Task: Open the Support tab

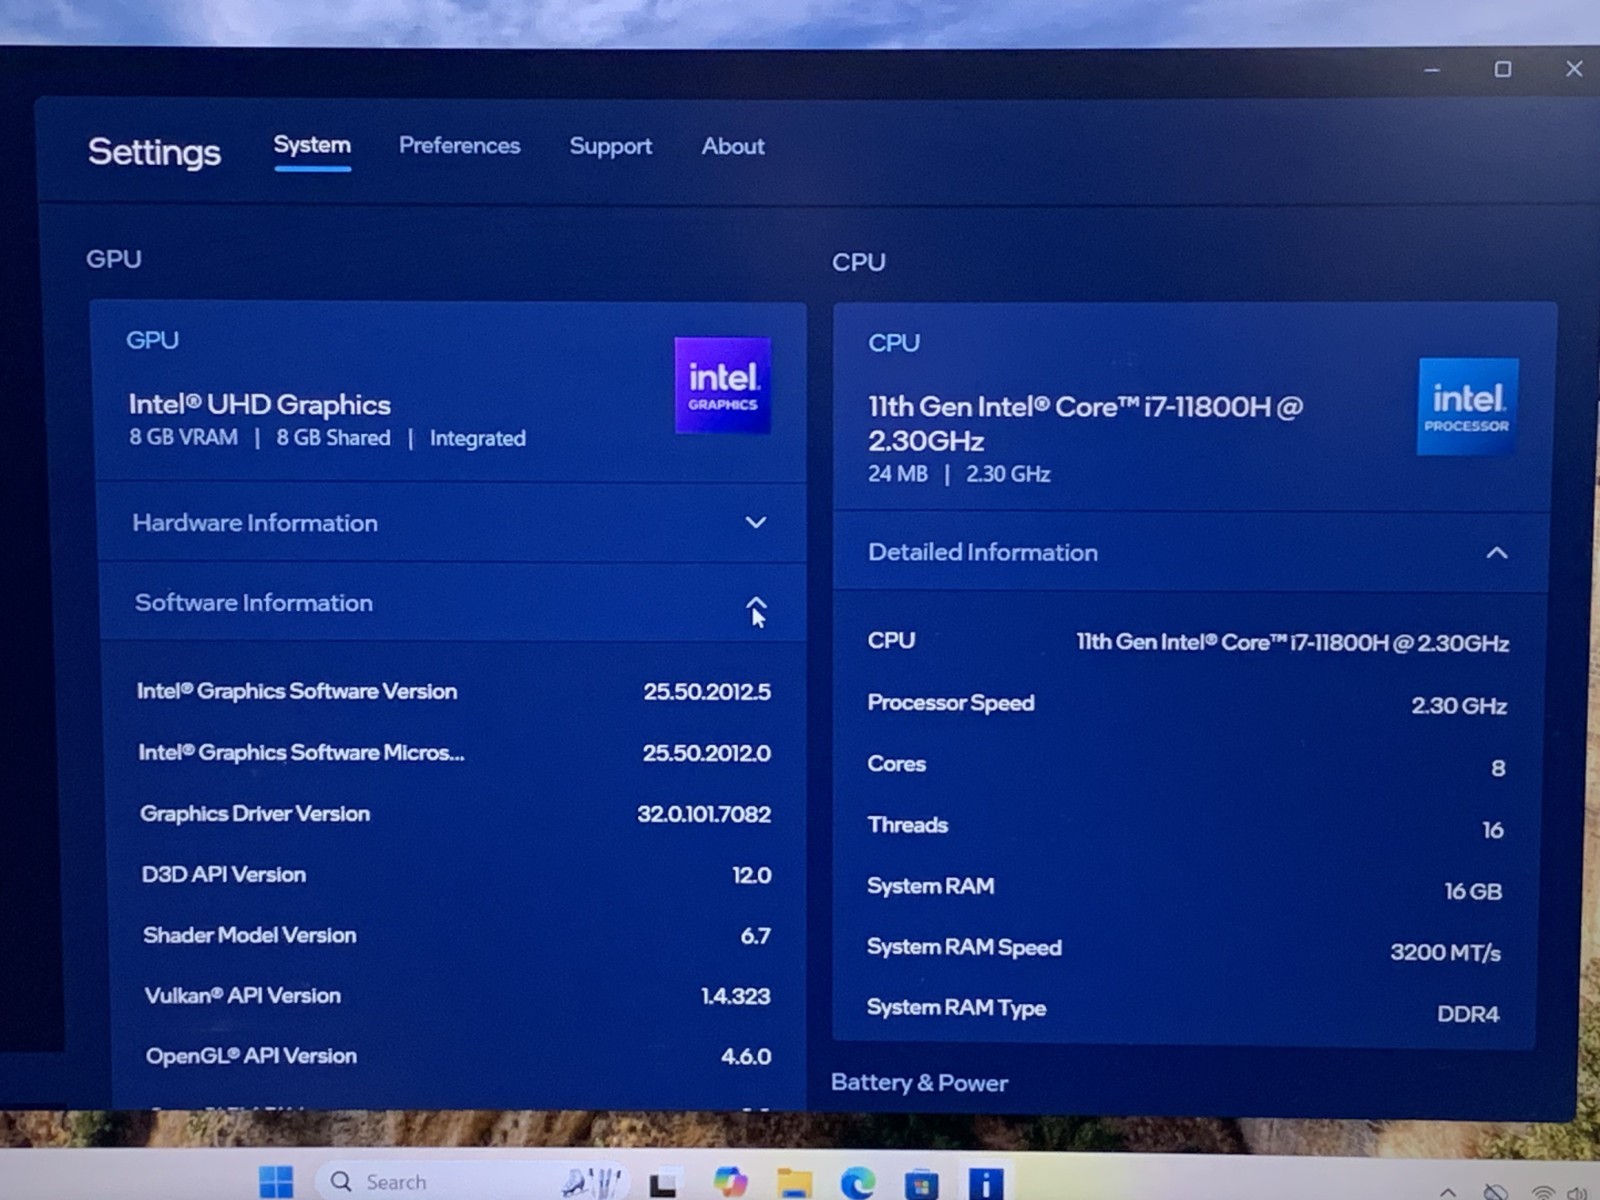Action: [x=610, y=147]
